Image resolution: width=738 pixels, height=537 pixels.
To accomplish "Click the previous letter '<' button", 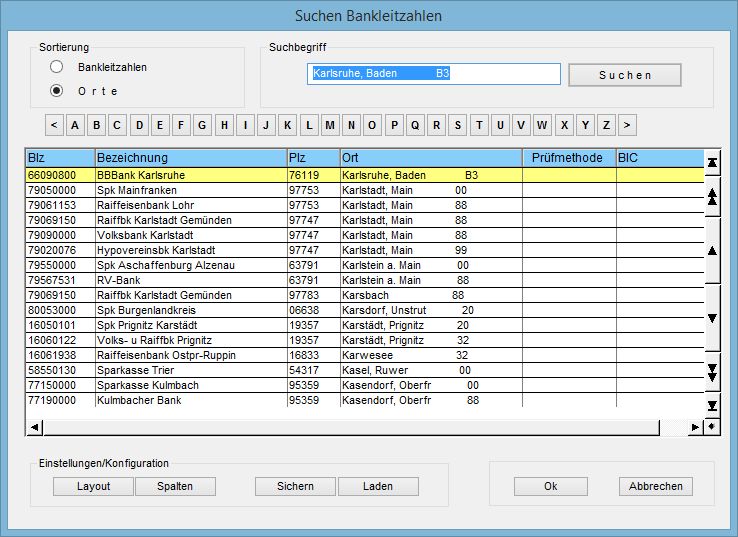I will (53, 125).
